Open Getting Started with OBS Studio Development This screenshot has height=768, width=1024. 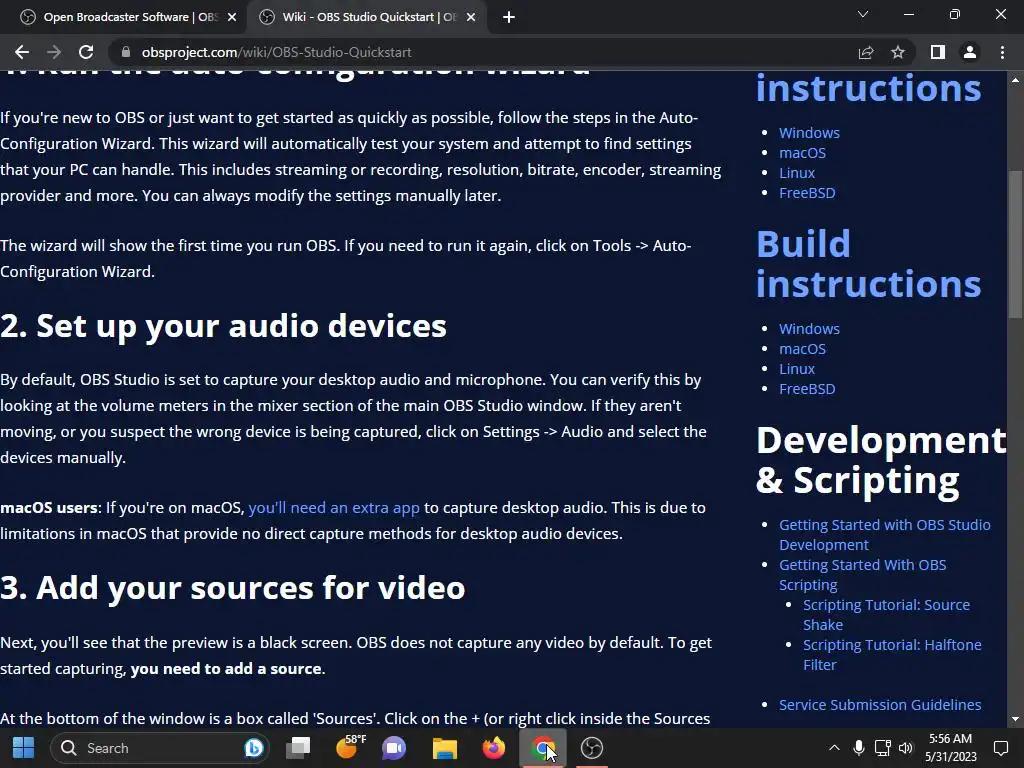point(884,534)
